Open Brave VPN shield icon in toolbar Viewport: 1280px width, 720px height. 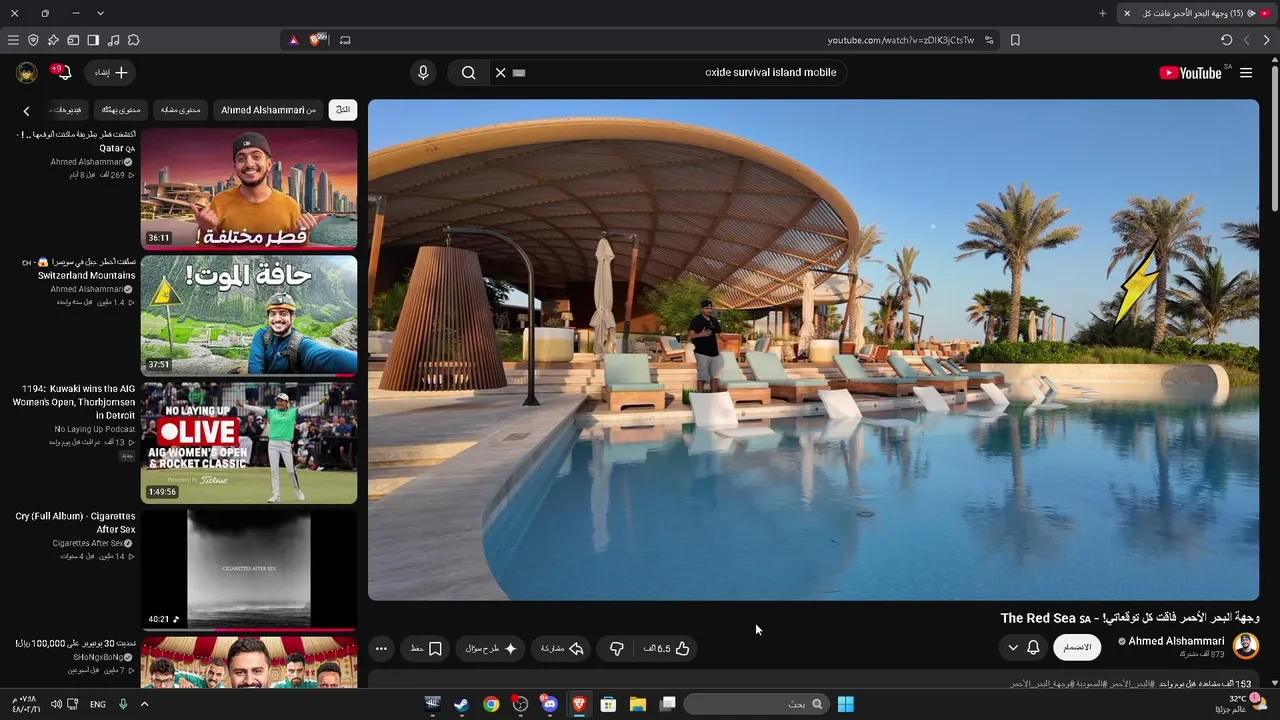coord(33,40)
